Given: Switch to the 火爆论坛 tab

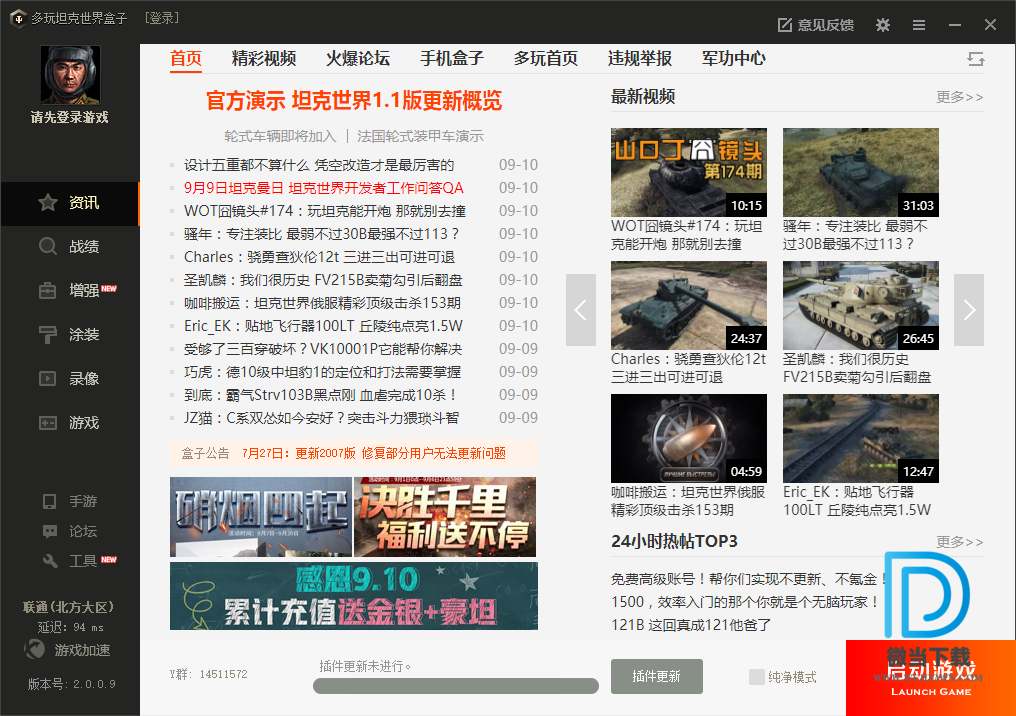Looking at the screenshot, I should pyautogui.click(x=358, y=58).
